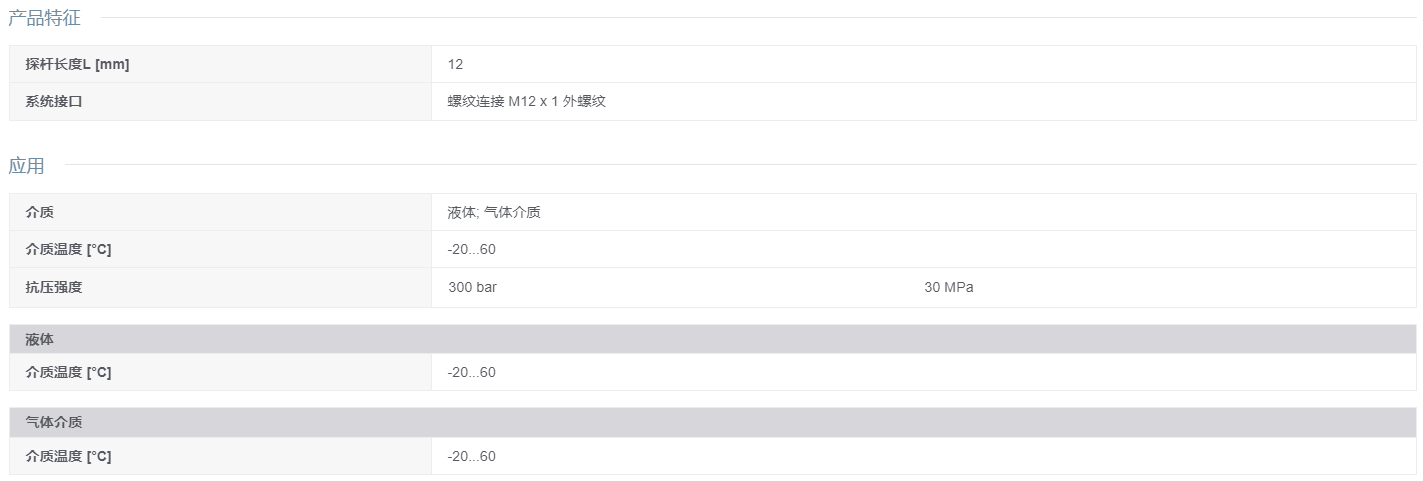Image resolution: width=1423 pixels, height=481 pixels.
Task: Select the 介质 row label
Action: (x=39, y=212)
